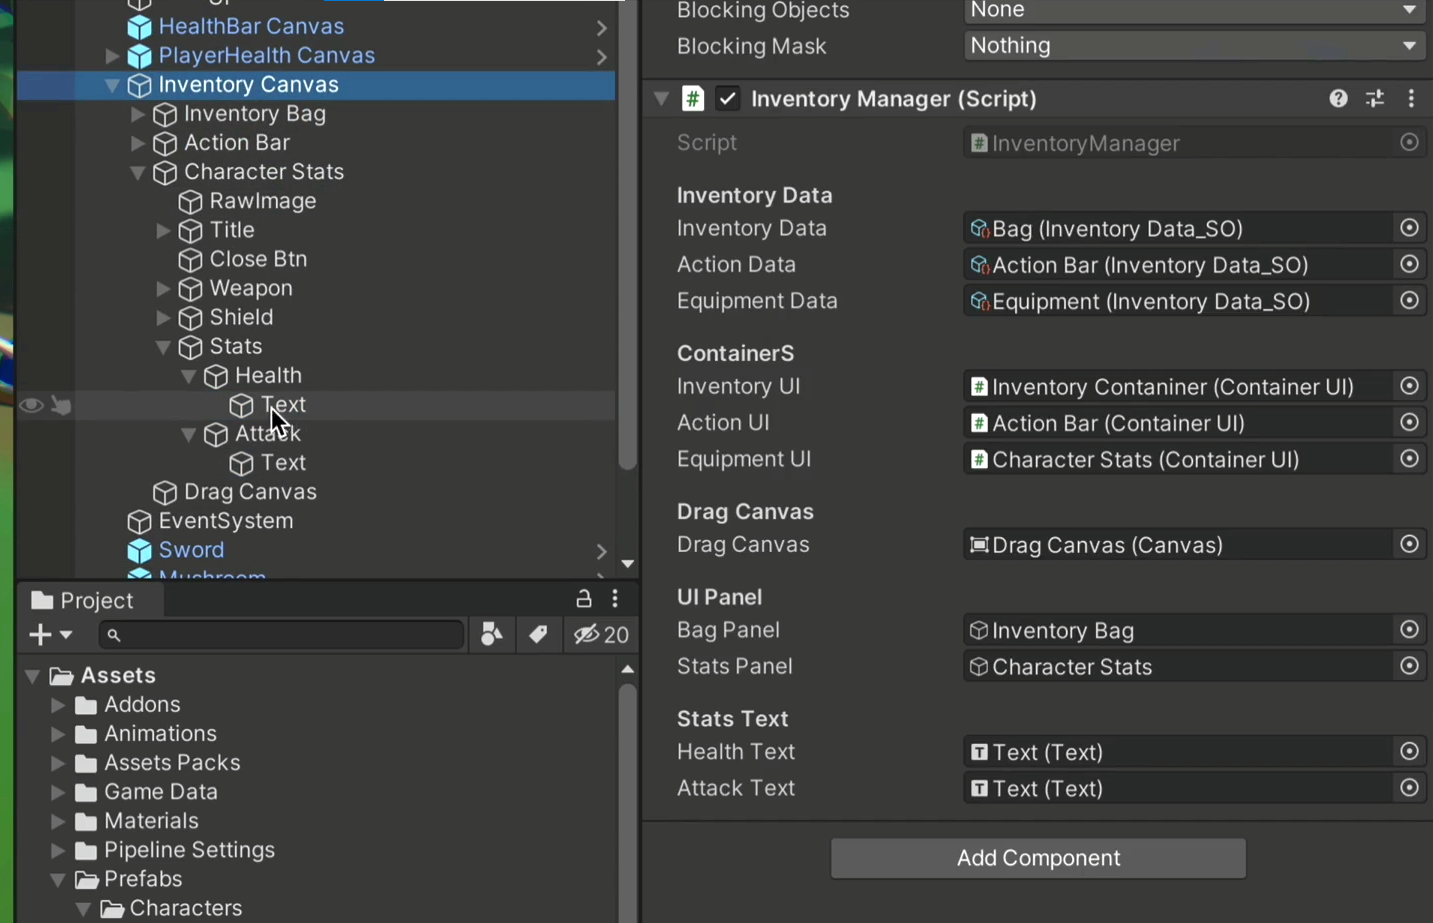Open the Blocking Mask dropdown
This screenshot has height=923, width=1433.
[1193, 45]
